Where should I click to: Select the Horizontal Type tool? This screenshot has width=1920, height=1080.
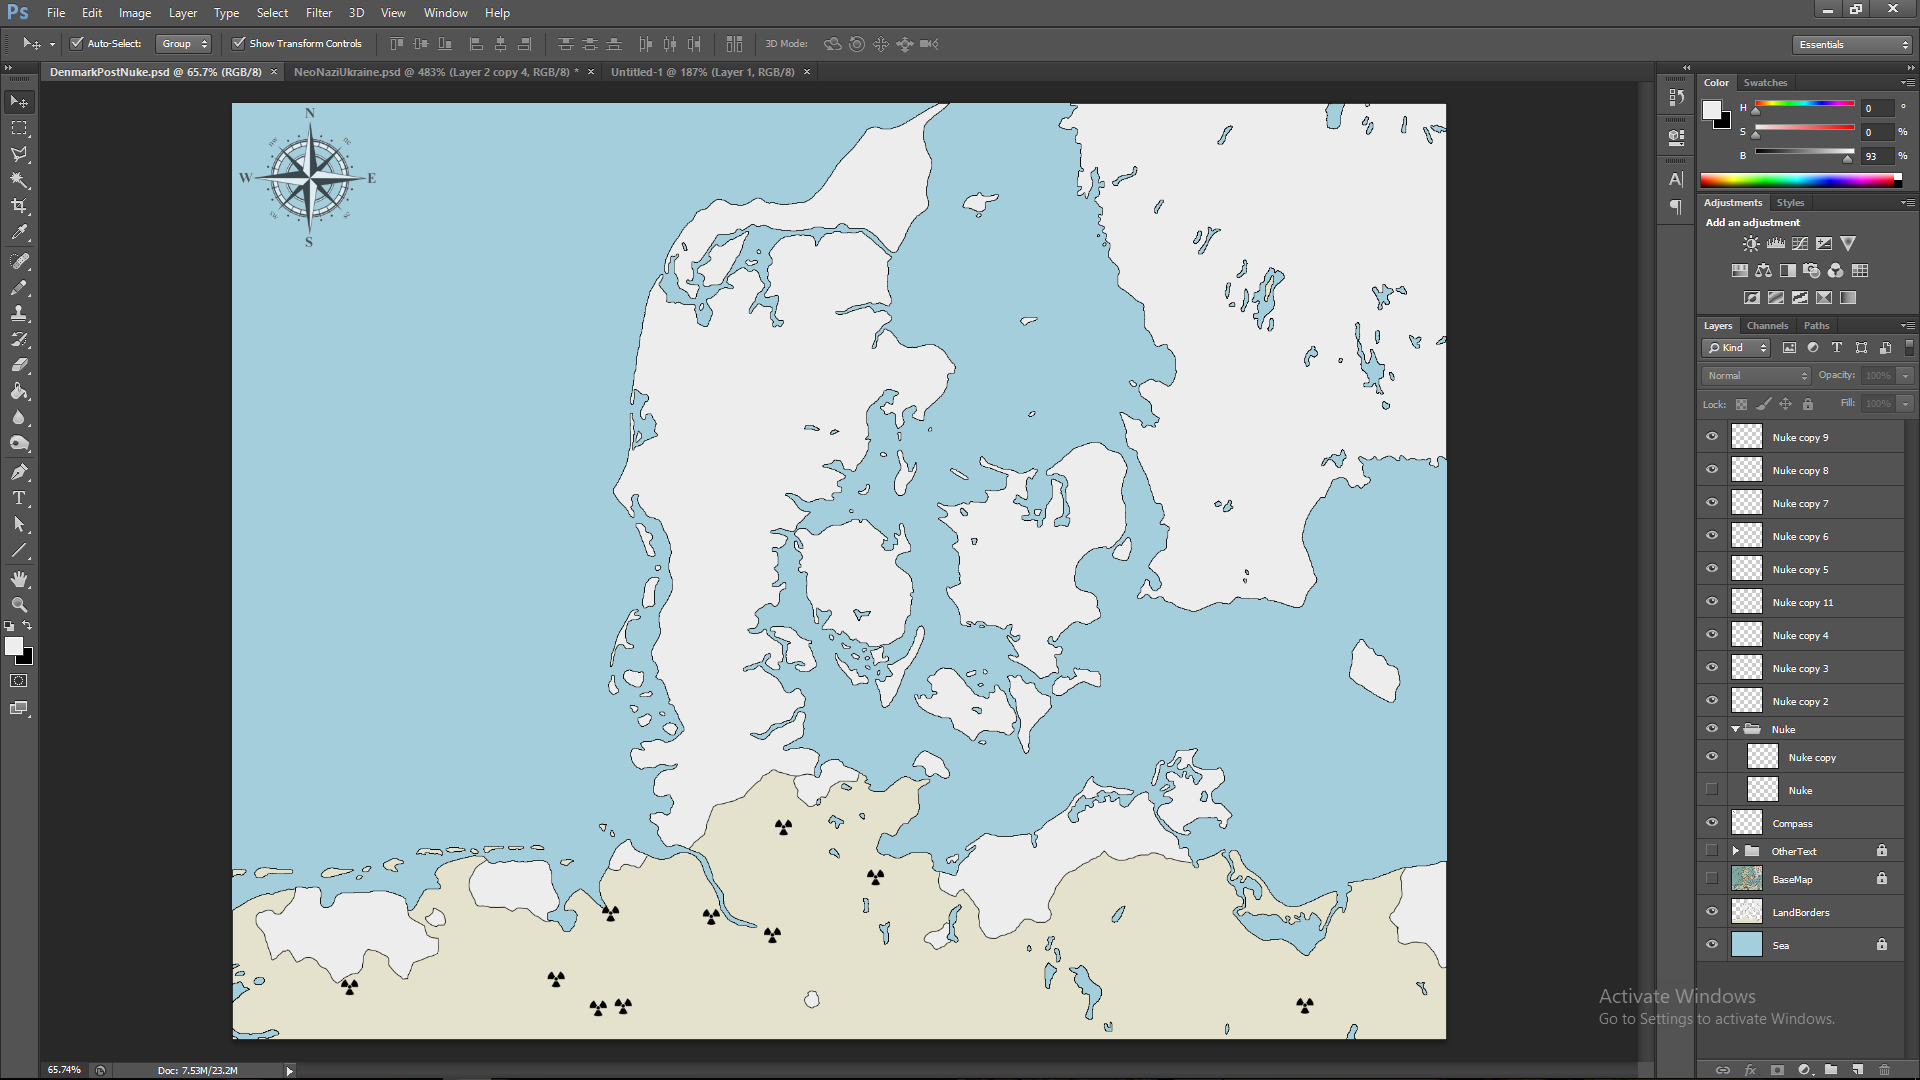(x=19, y=498)
